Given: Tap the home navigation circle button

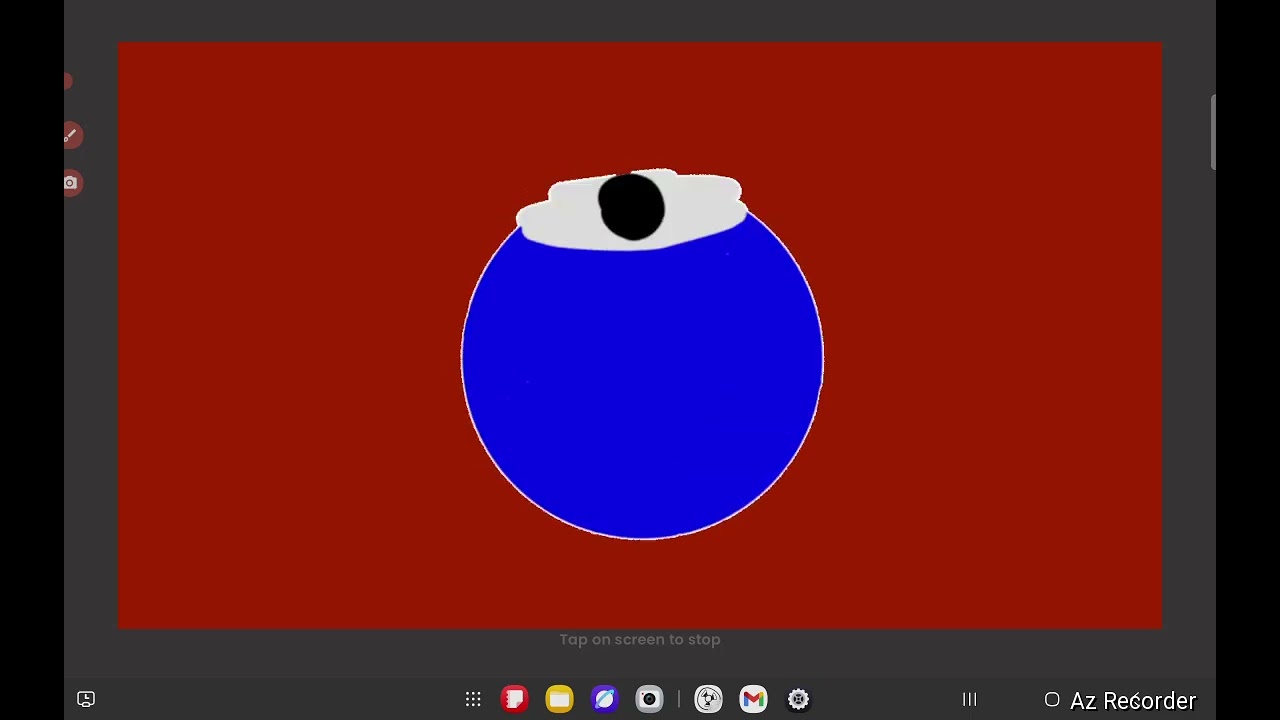Looking at the screenshot, I should pyautogui.click(x=1052, y=699).
